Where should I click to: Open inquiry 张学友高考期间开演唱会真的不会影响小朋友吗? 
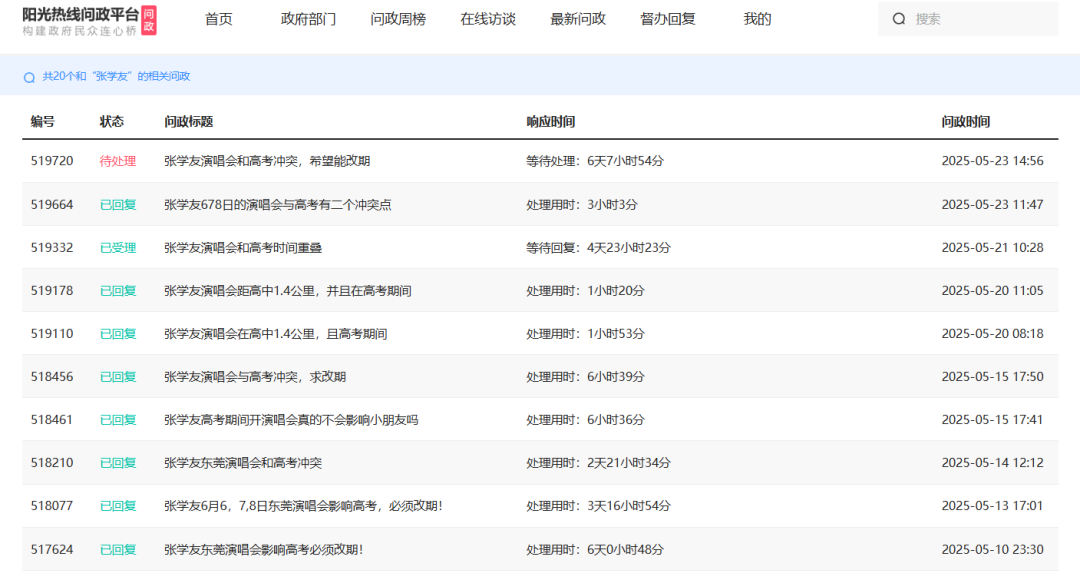(291, 420)
